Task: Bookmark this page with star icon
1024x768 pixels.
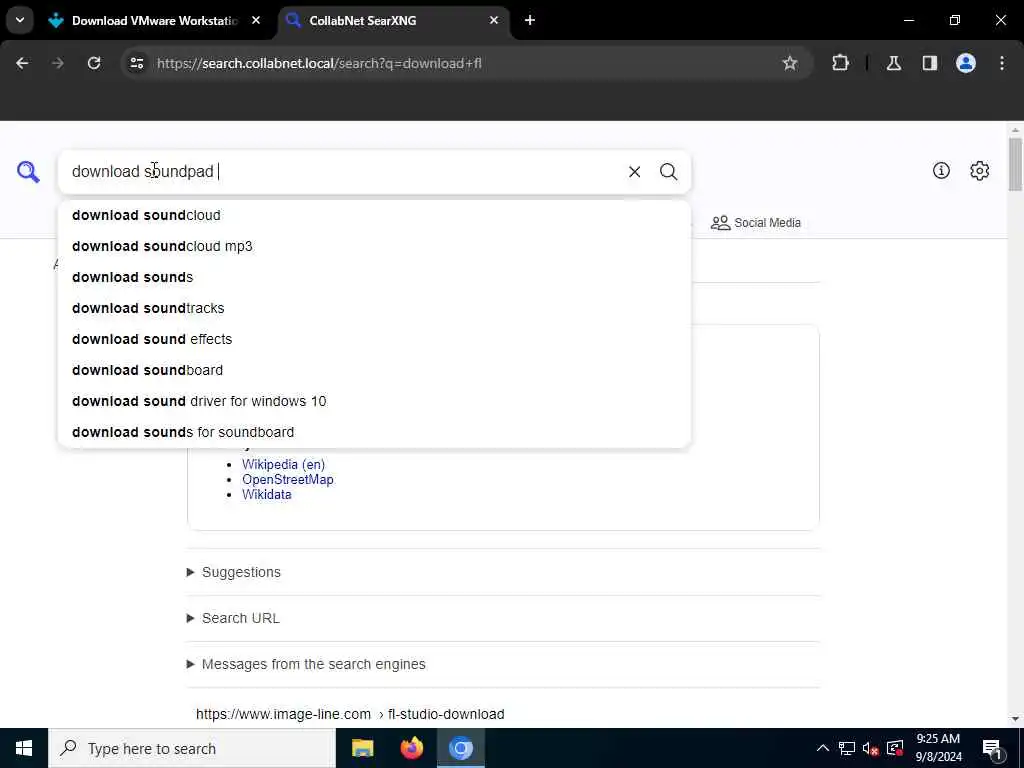Action: pos(790,63)
